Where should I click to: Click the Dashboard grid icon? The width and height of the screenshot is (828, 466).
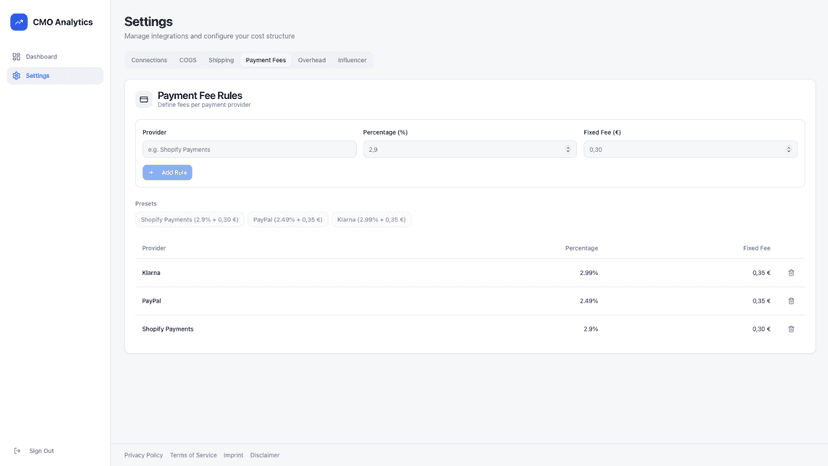click(16, 57)
